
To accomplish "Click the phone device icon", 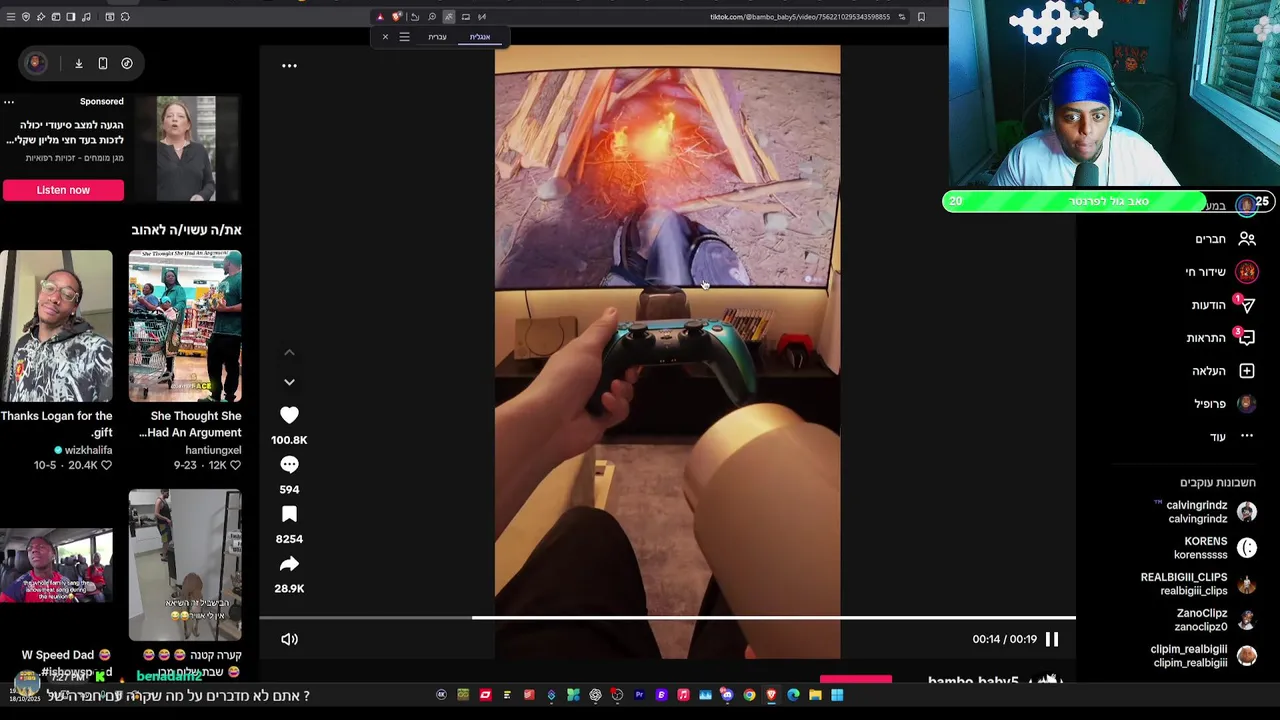I will pyautogui.click(x=103, y=63).
